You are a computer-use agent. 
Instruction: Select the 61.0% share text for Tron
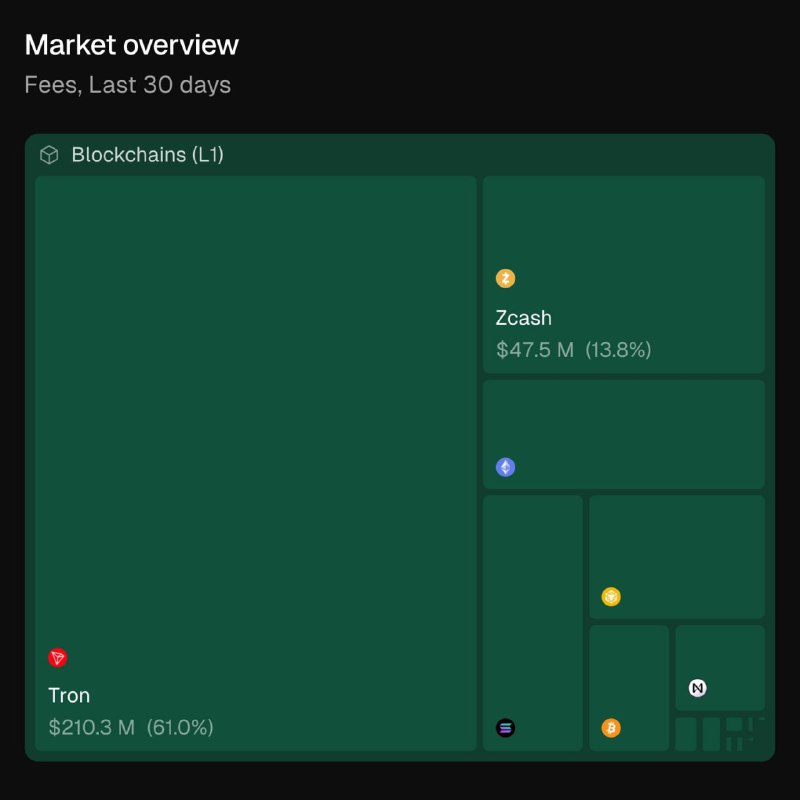point(180,727)
